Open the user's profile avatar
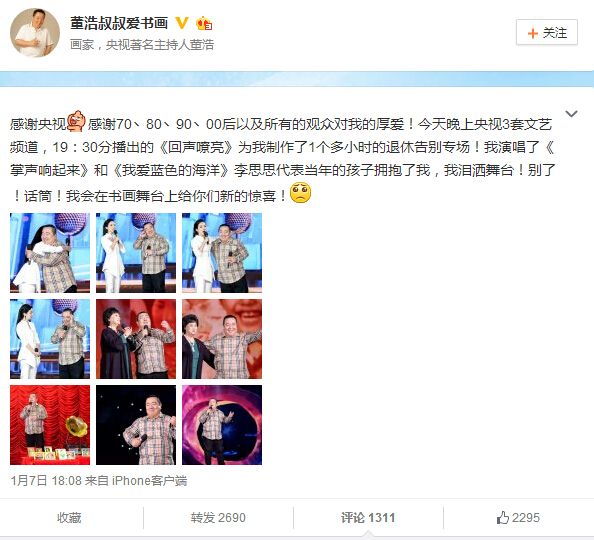Image resolution: width=594 pixels, height=540 pixels. point(35,33)
